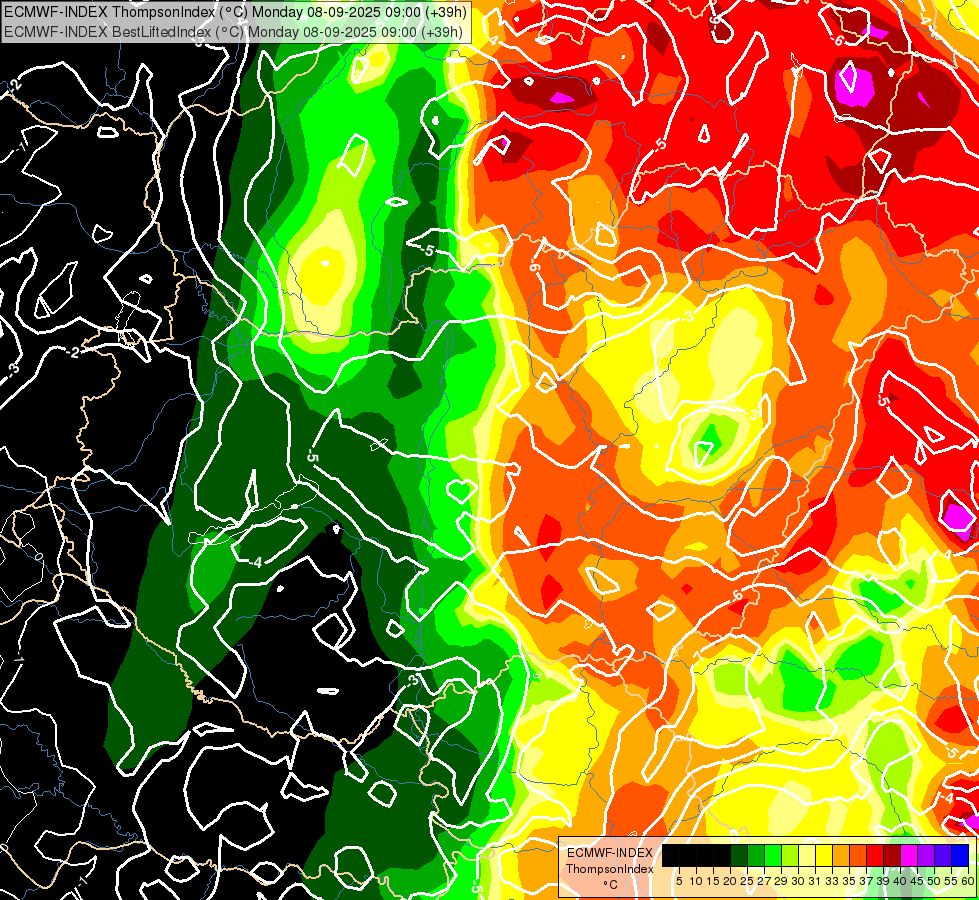Click the legend tick label 45
The width and height of the screenshot is (979, 900).
point(917,881)
